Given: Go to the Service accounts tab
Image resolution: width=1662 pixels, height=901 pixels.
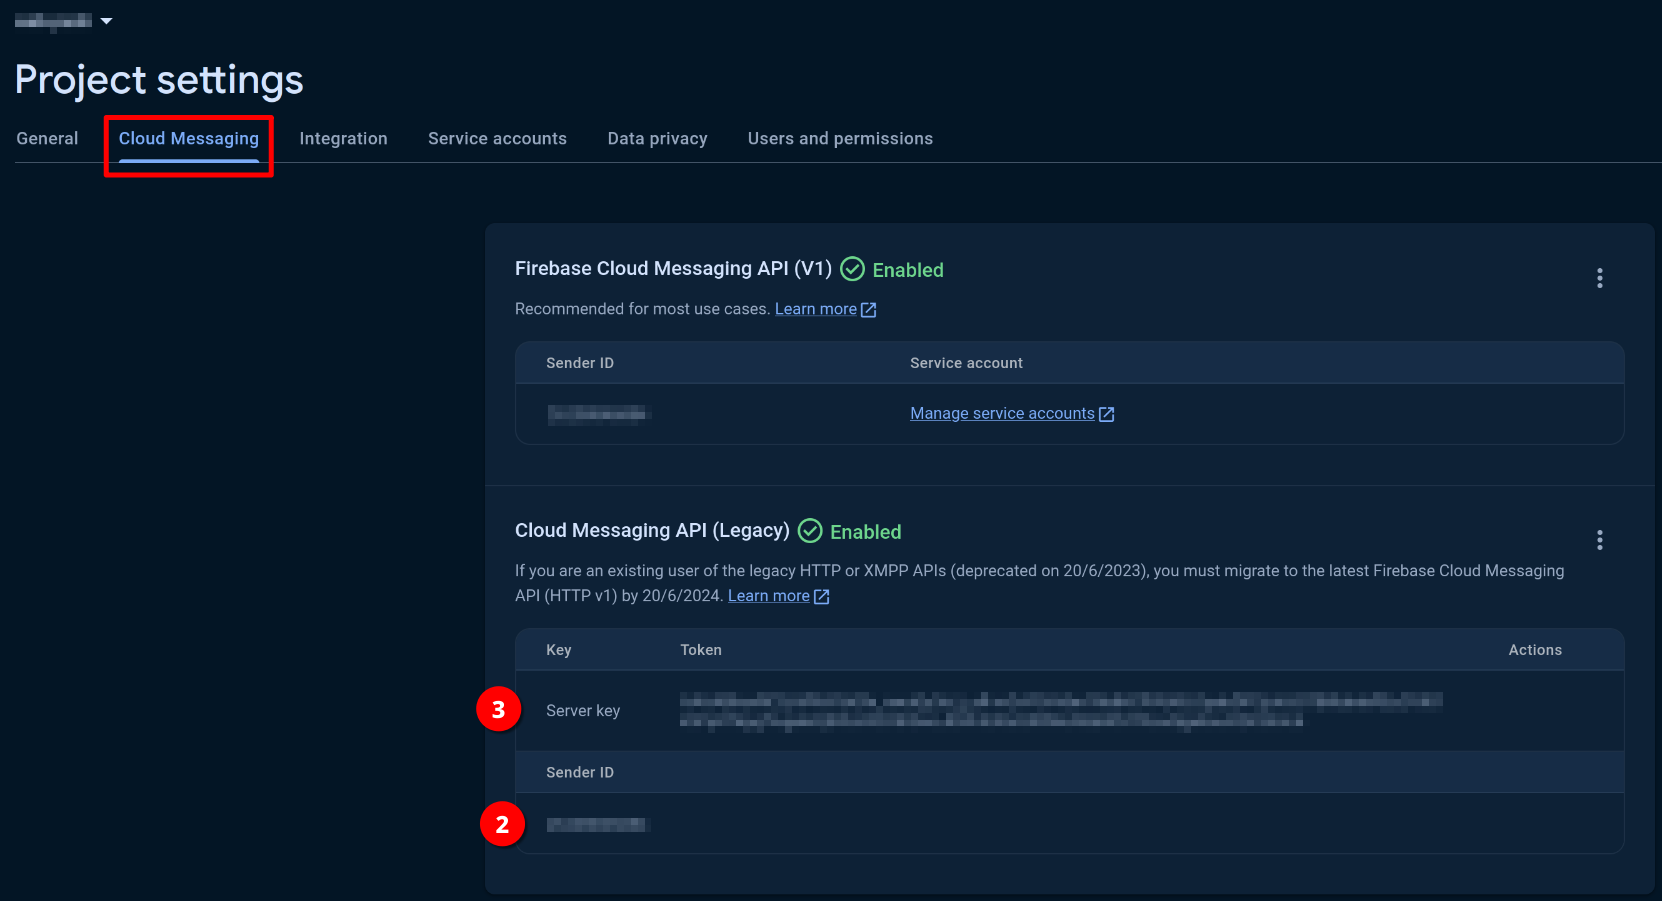Looking at the screenshot, I should click(497, 139).
